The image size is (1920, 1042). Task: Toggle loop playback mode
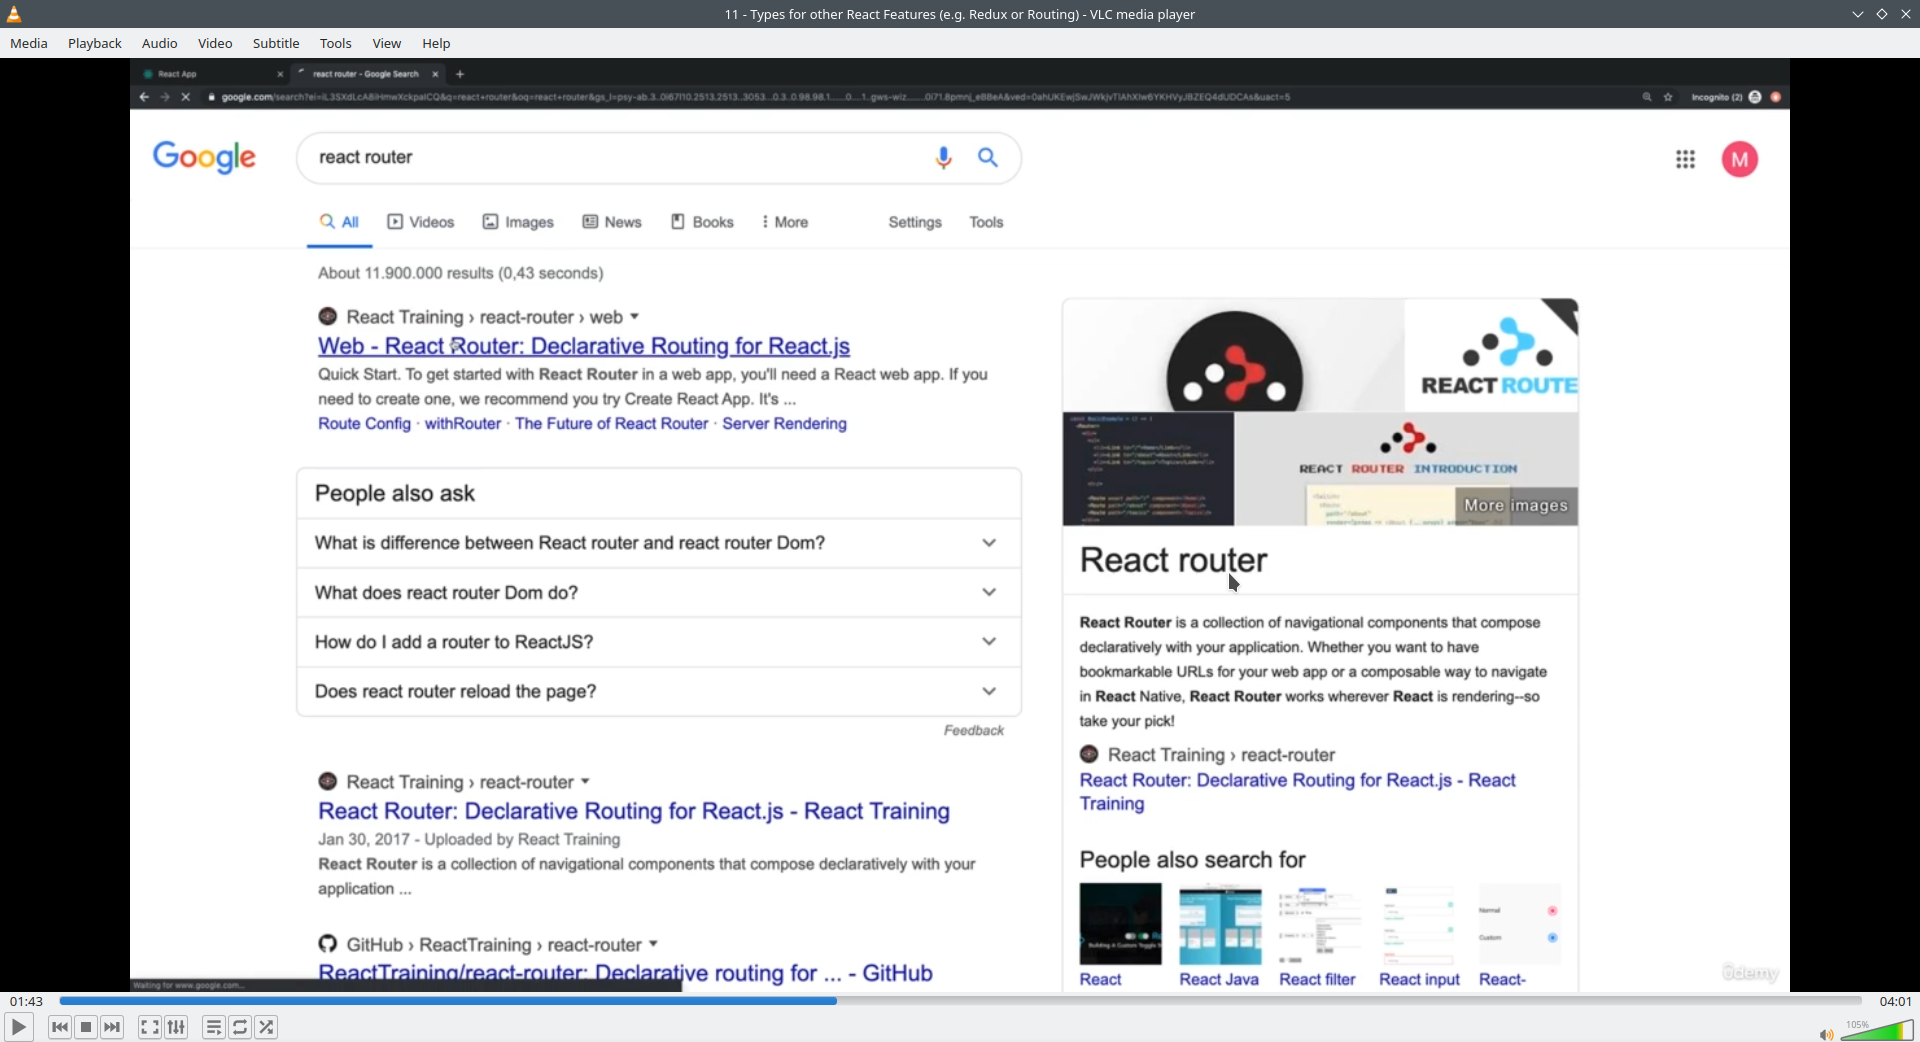[x=241, y=1027]
